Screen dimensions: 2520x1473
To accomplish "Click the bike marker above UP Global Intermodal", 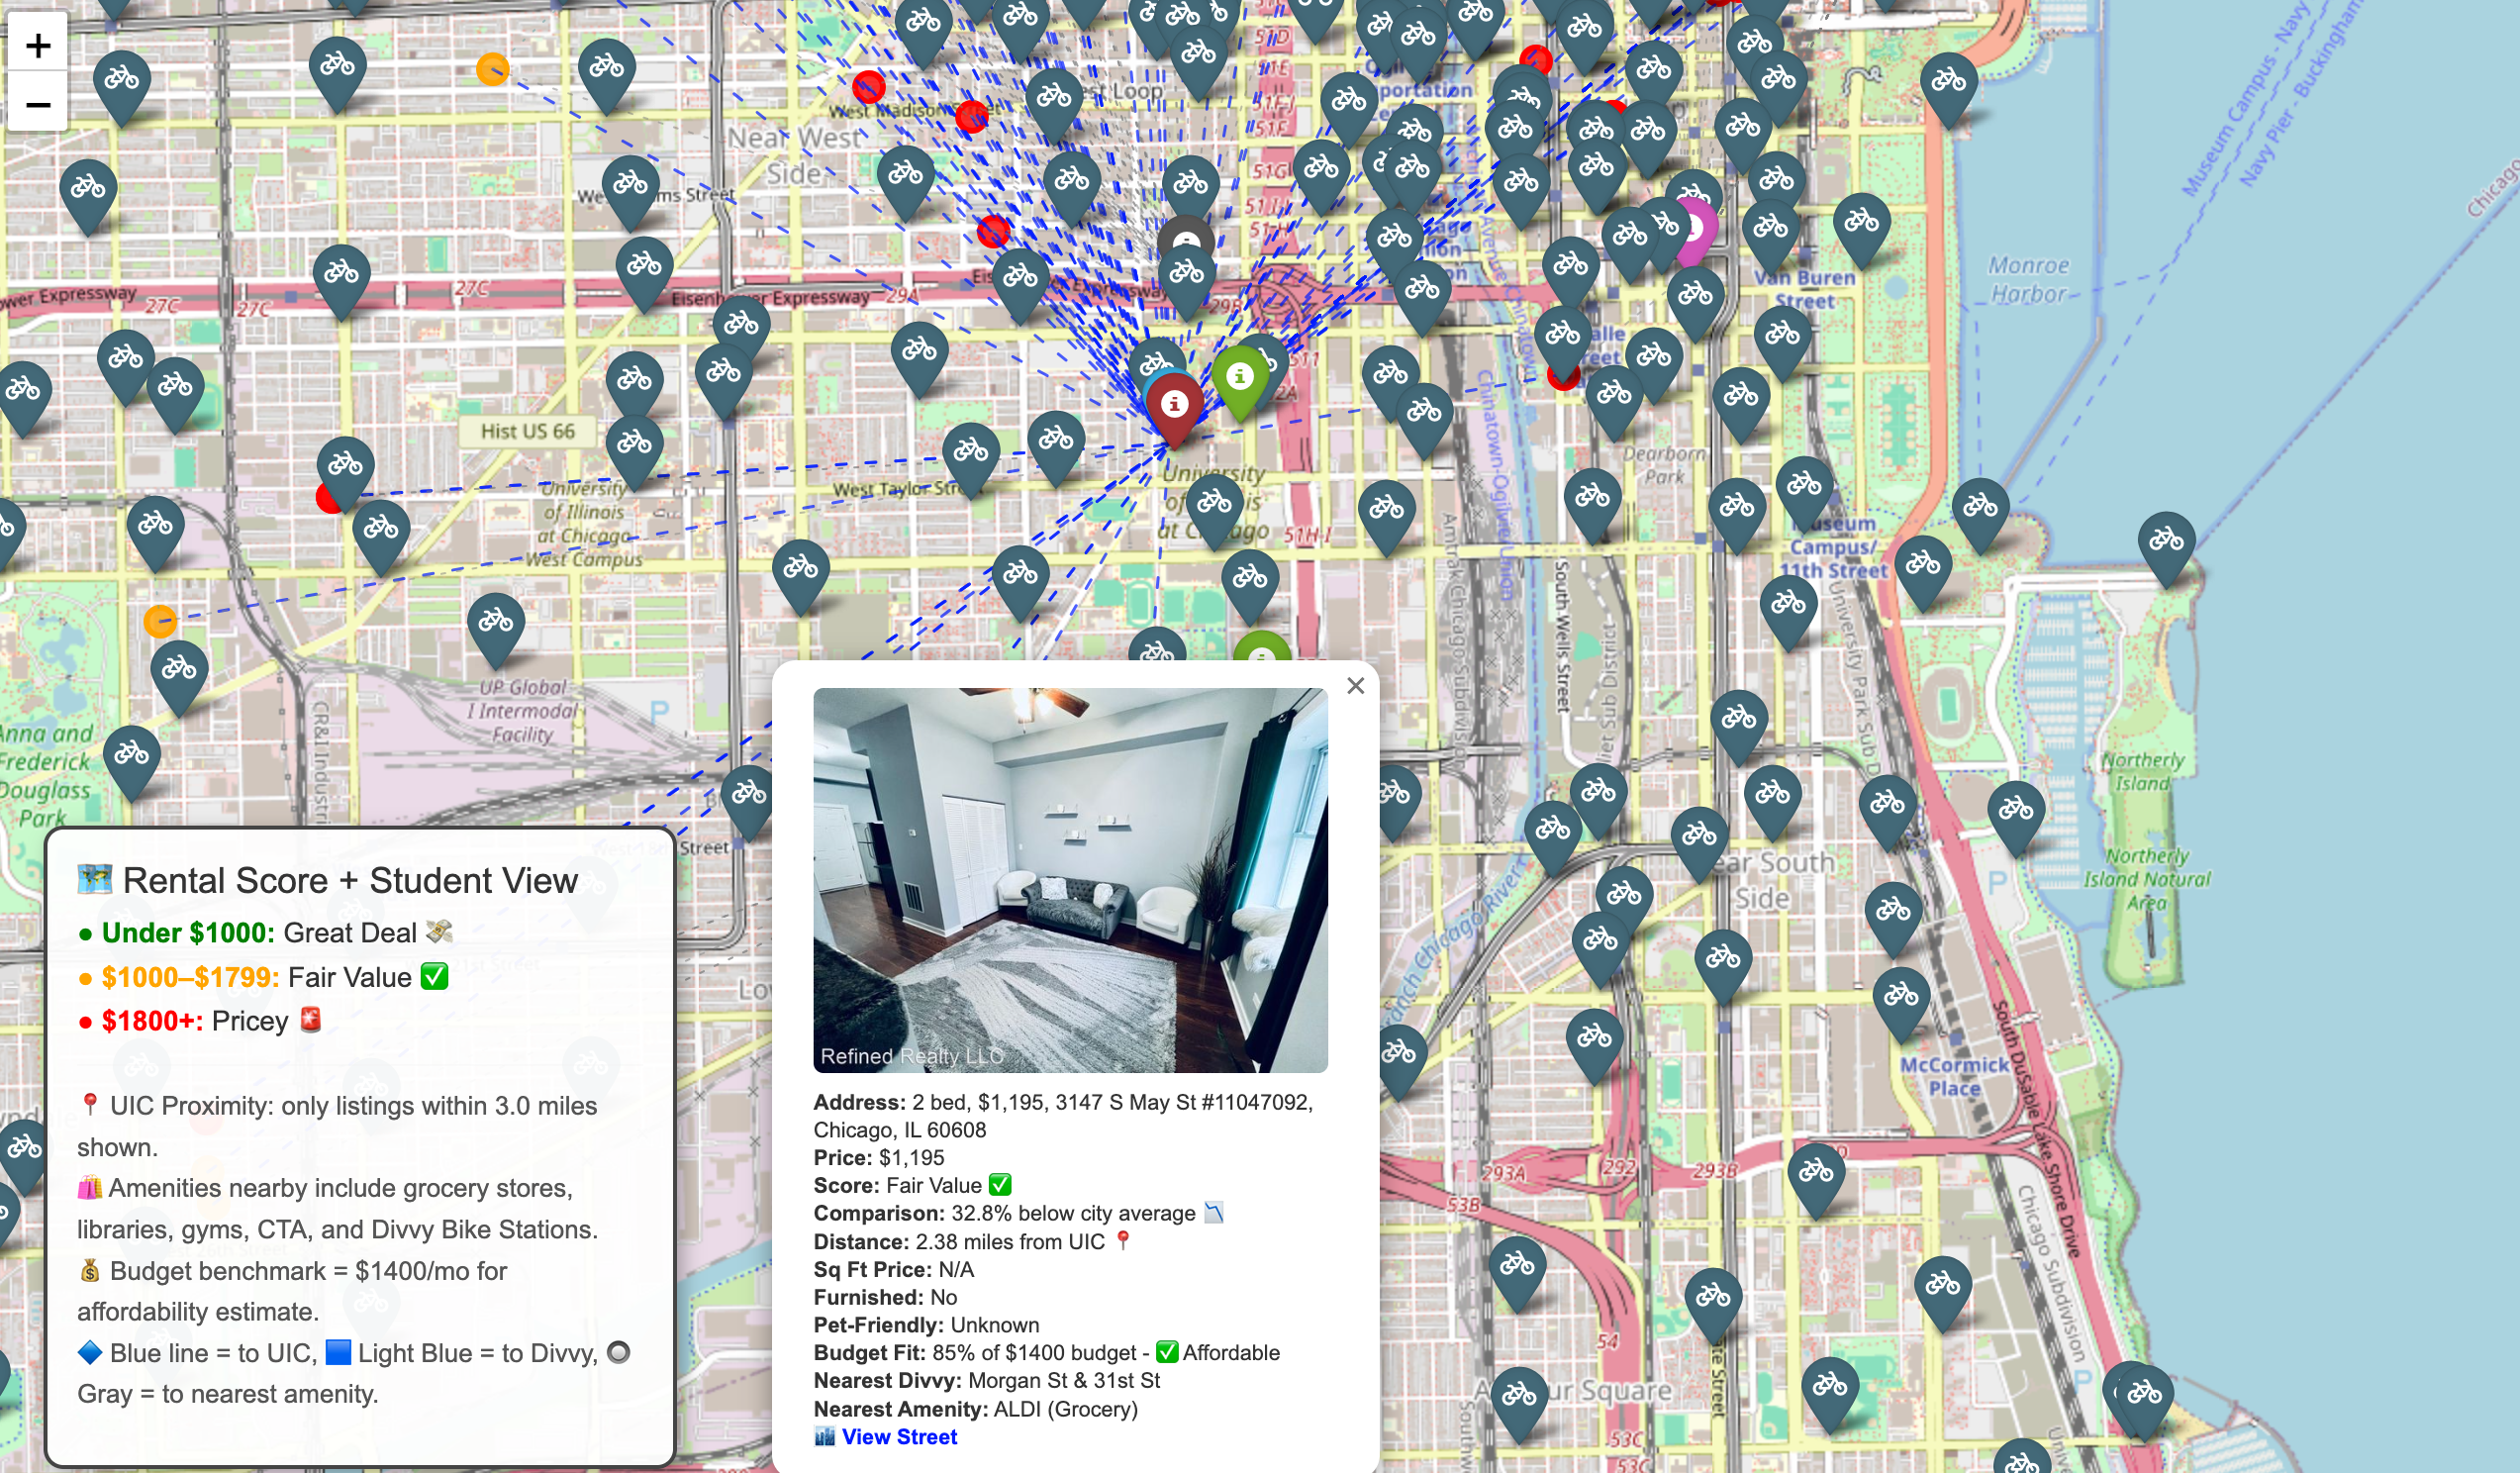I will point(496,623).
